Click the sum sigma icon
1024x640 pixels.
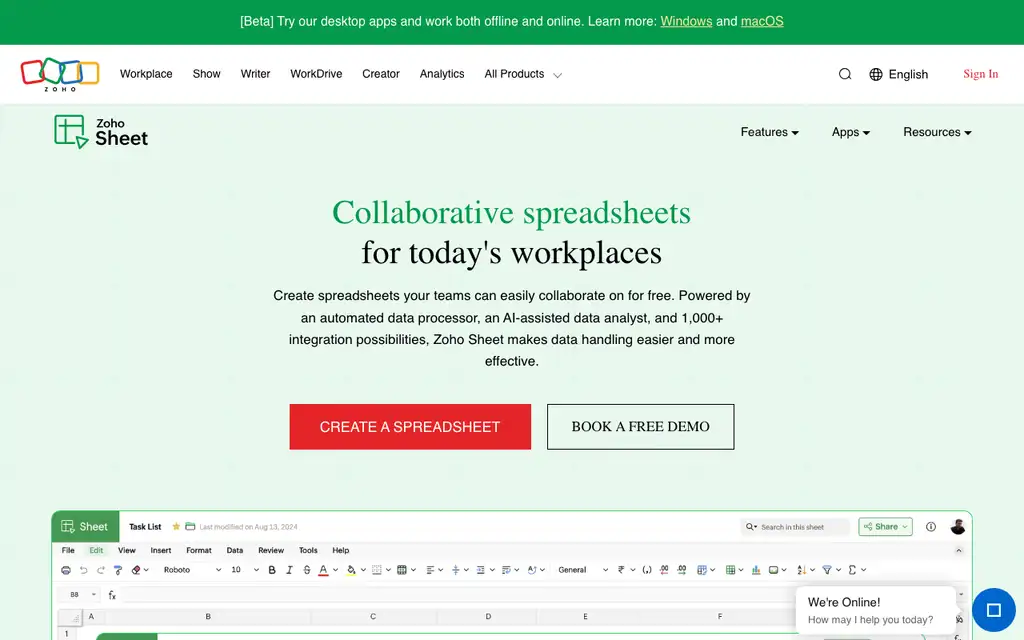pyautogui.click(x=852, y=569)
